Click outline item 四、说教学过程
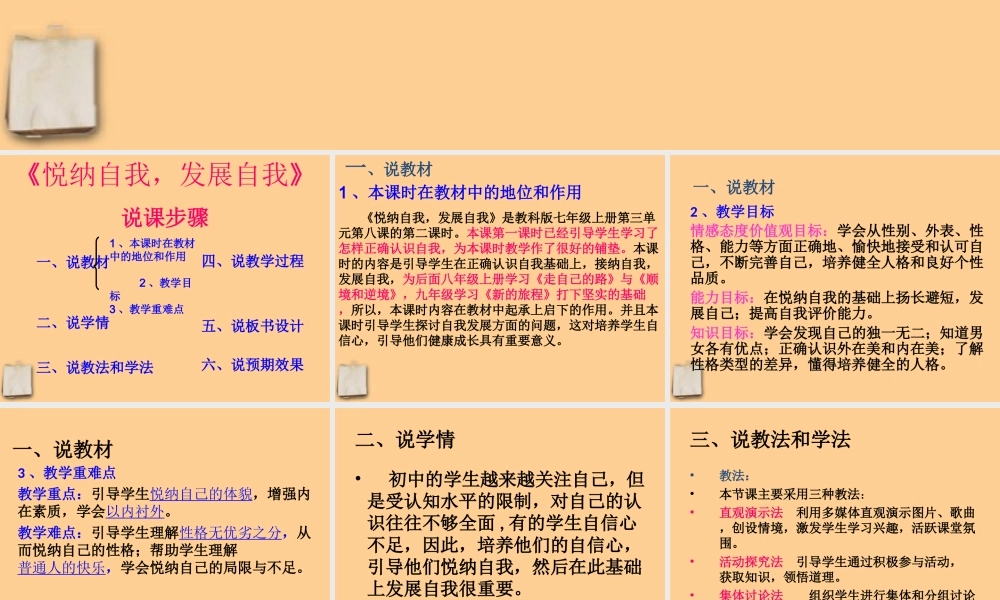The width and height of the screenshot is (1000, 600). pos(253,261)
